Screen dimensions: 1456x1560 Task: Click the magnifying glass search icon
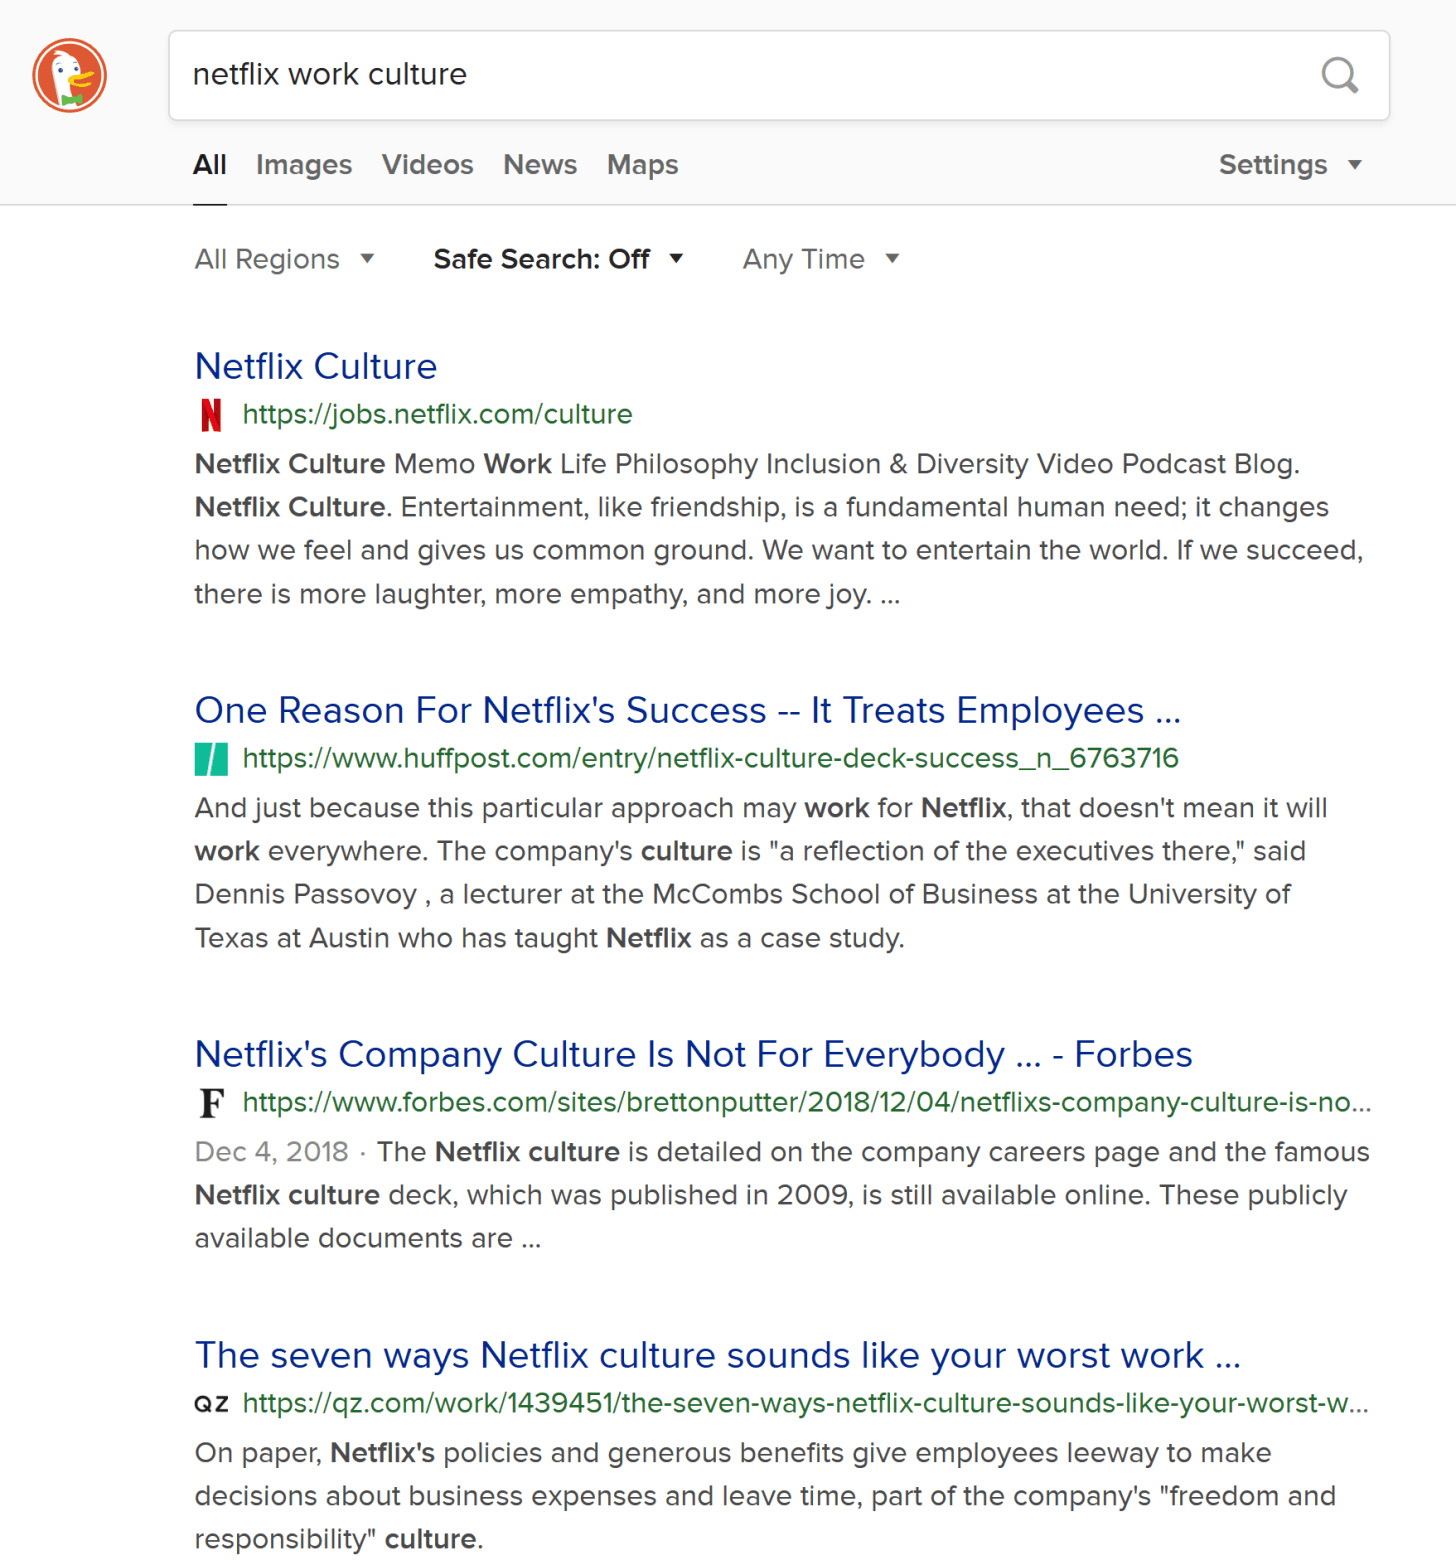pyautogui.click(x=1339, y=75)
